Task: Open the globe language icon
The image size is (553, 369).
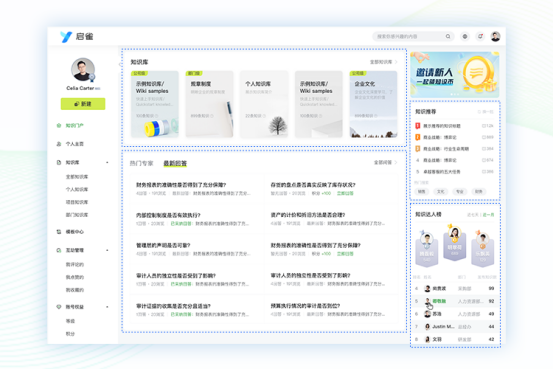Action: tap(465, 36)
